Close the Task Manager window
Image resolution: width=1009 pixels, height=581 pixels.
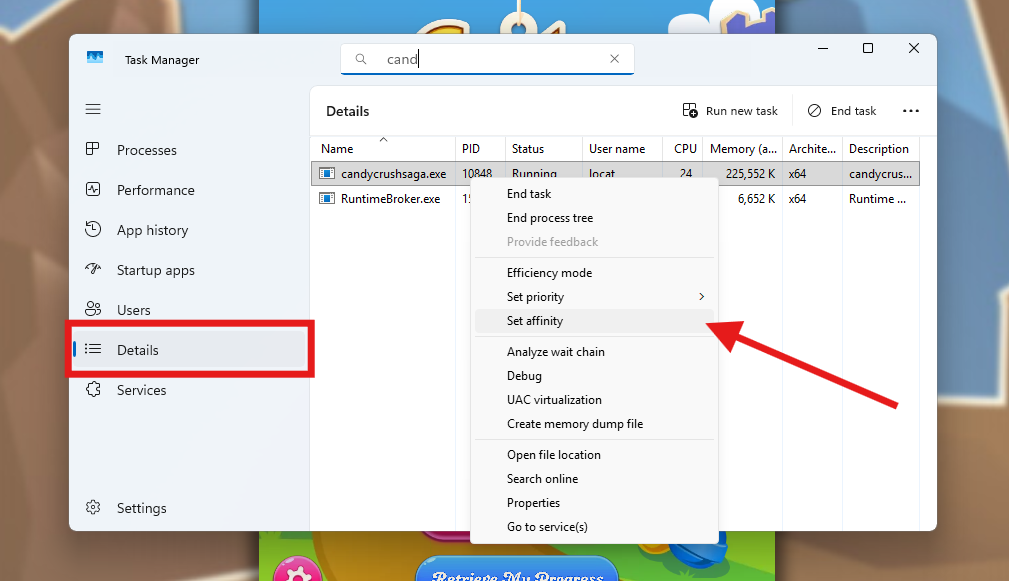(913, 48)
